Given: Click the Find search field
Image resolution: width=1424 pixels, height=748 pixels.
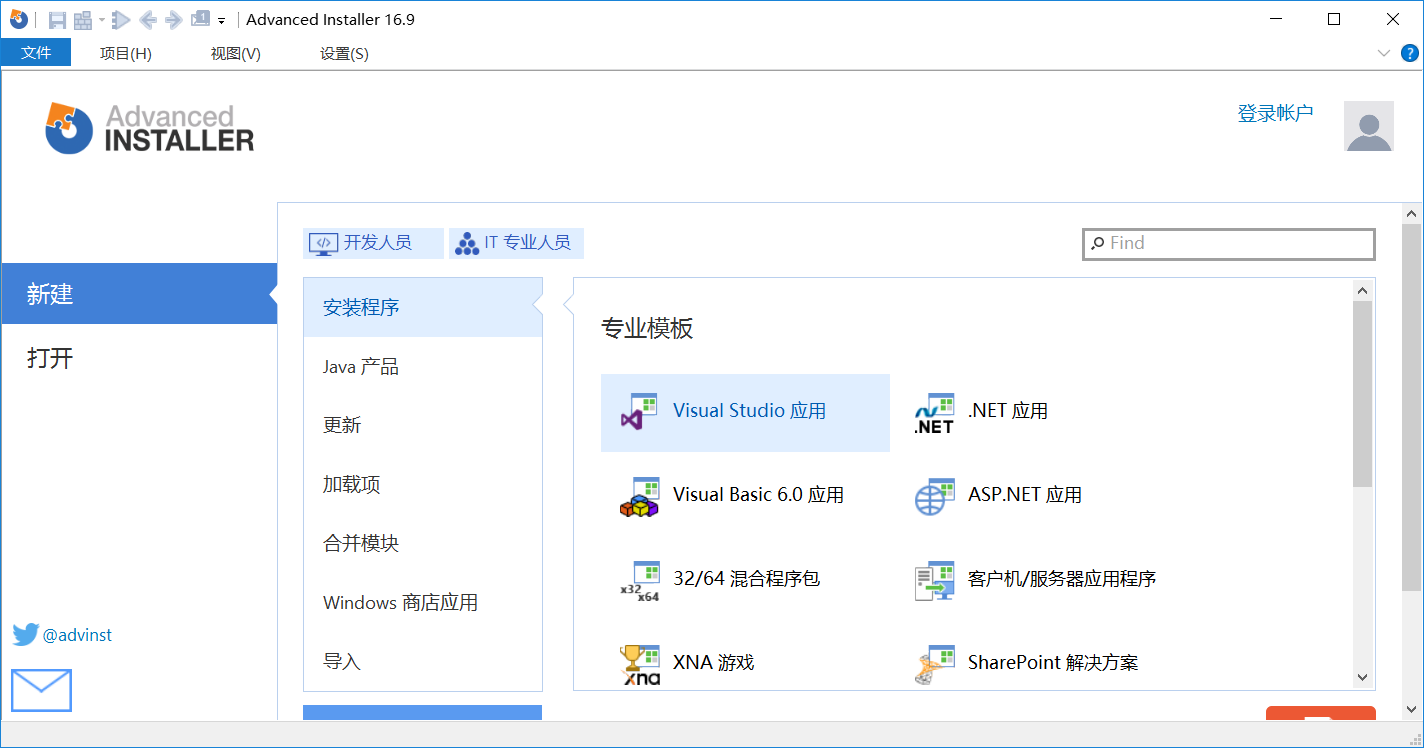Looking at the screenshot, I should click(x=1229, y=244).
